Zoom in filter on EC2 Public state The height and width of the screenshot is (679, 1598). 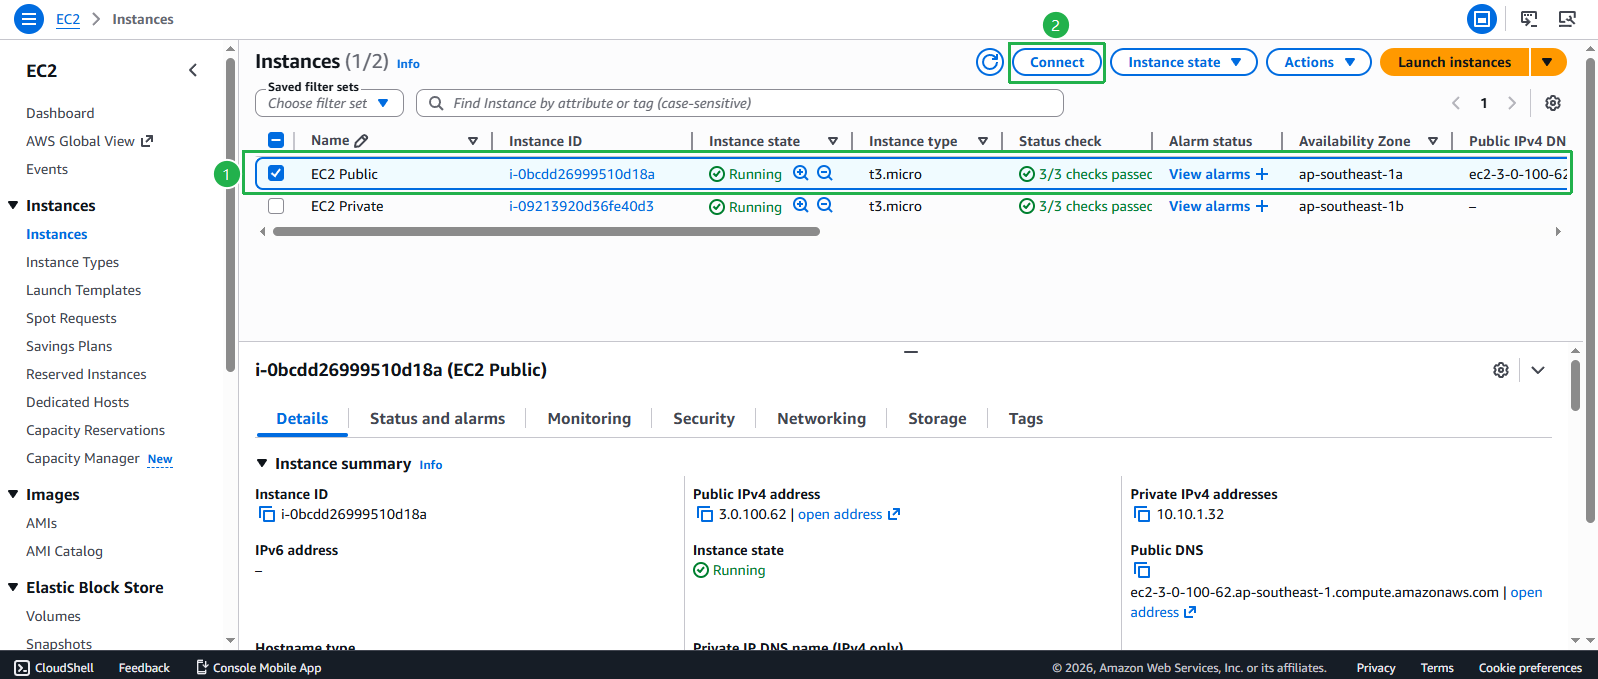800,173
